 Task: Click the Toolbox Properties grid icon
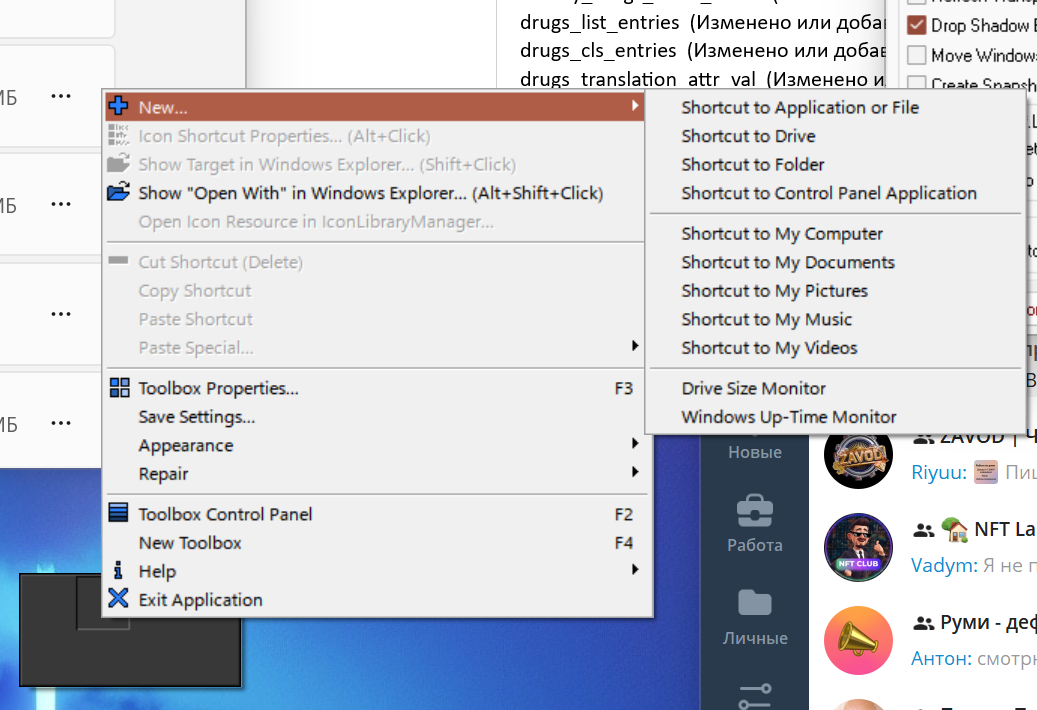[x=119, y=388]
